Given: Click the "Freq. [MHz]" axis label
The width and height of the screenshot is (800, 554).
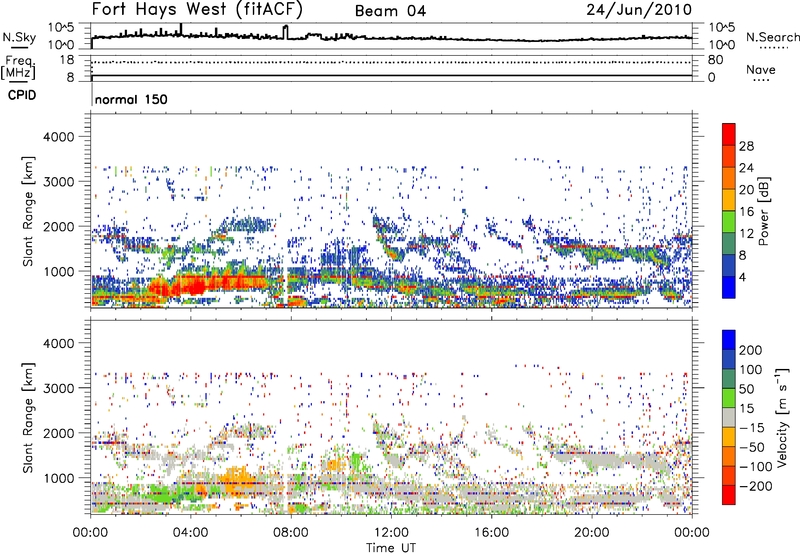Looking at the screenshot, I should 18,67.
